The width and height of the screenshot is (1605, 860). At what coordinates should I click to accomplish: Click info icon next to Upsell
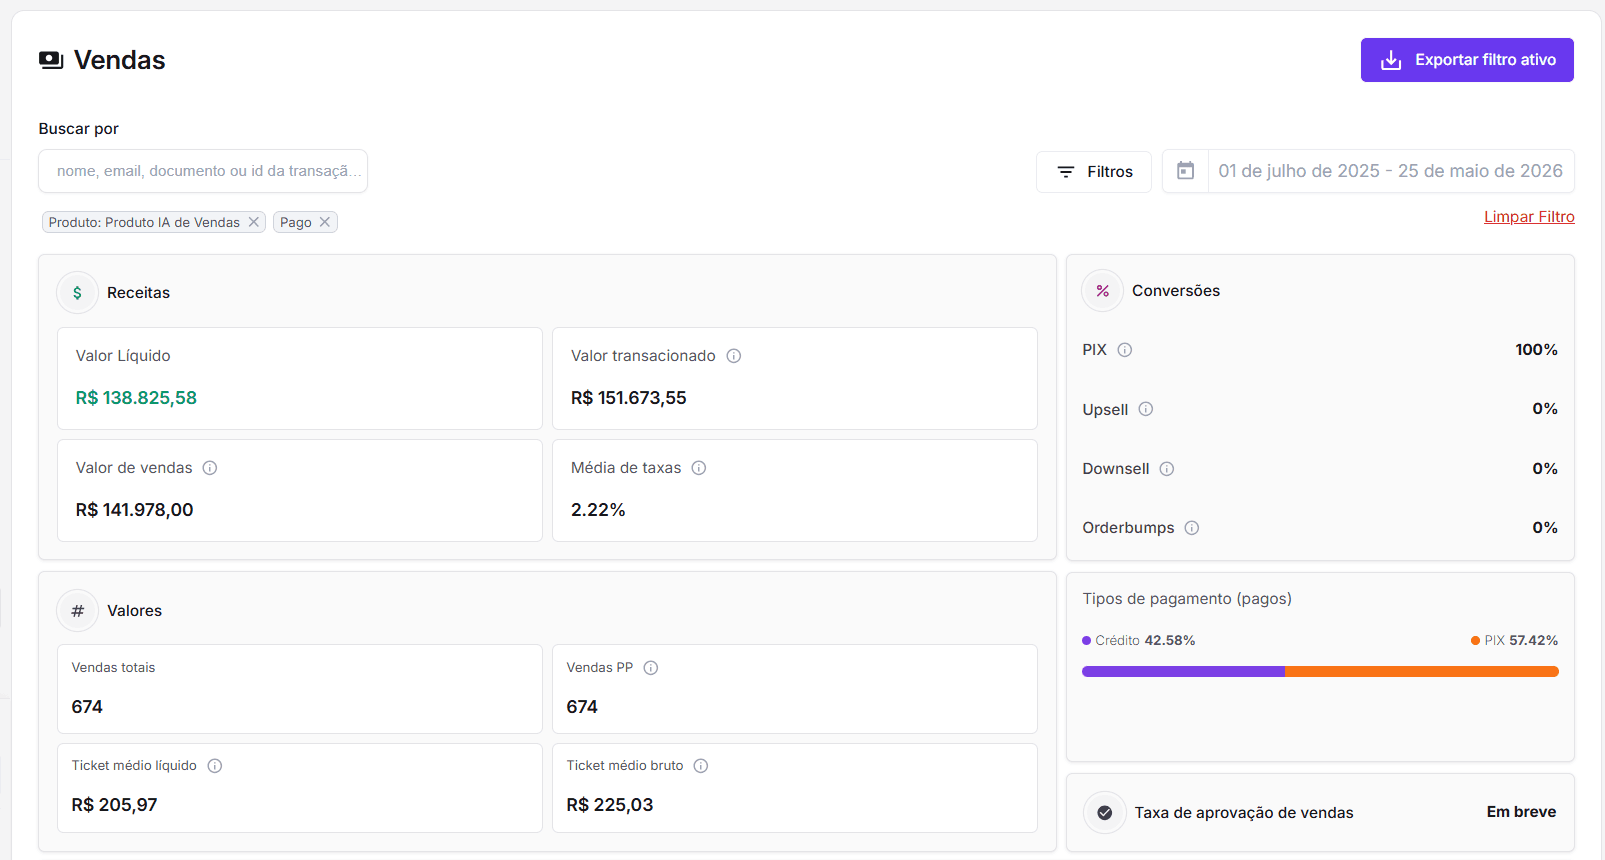1146,409
